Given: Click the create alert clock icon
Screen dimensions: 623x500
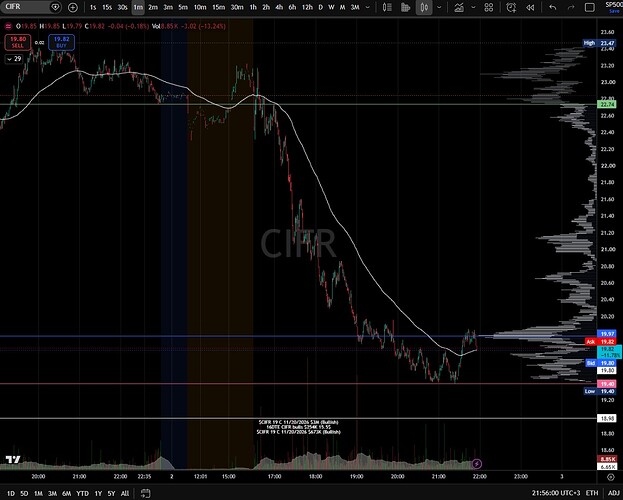Looking at the screenshot, I should coord(511,7).
